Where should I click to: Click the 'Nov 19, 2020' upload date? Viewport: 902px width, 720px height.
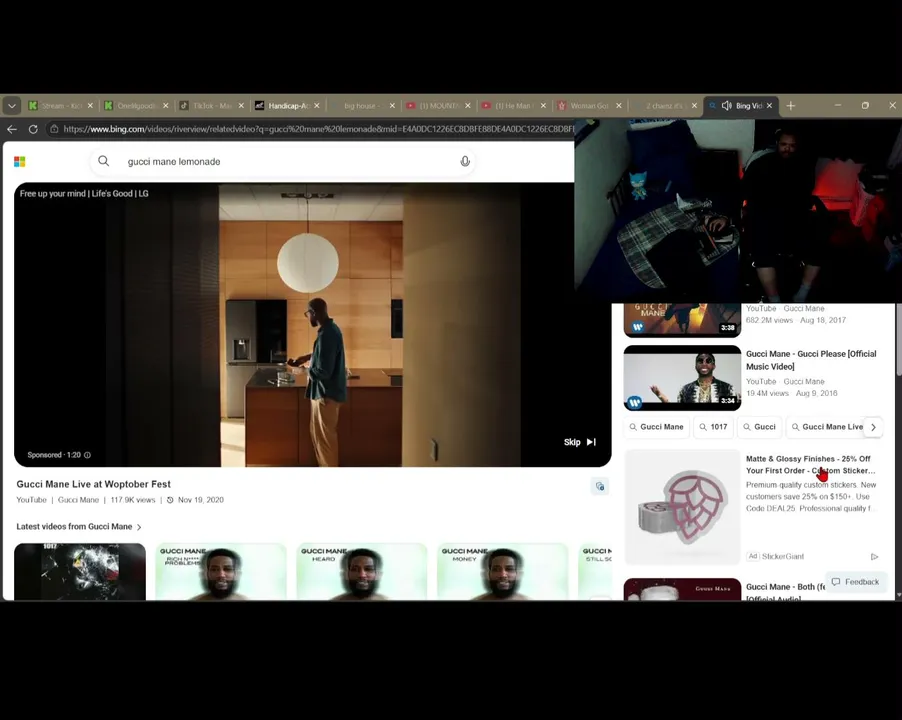[x=201, y=500]
